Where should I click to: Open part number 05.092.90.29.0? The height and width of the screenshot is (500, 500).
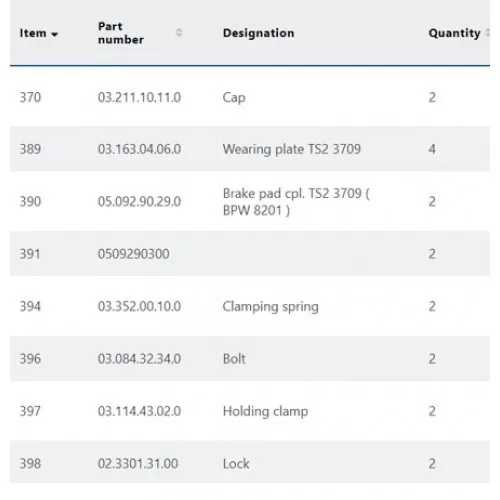coord(139,202)
